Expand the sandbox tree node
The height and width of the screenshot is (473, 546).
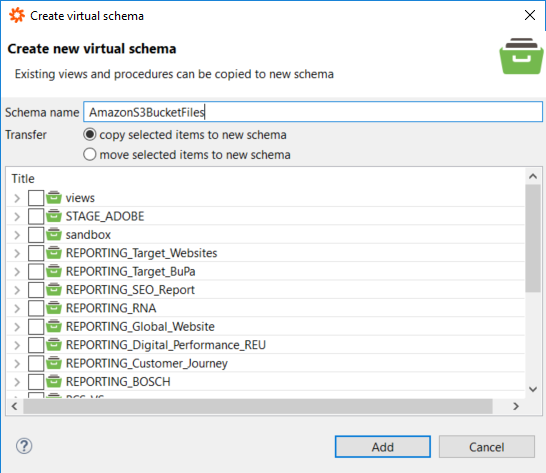tap(17, 235)
